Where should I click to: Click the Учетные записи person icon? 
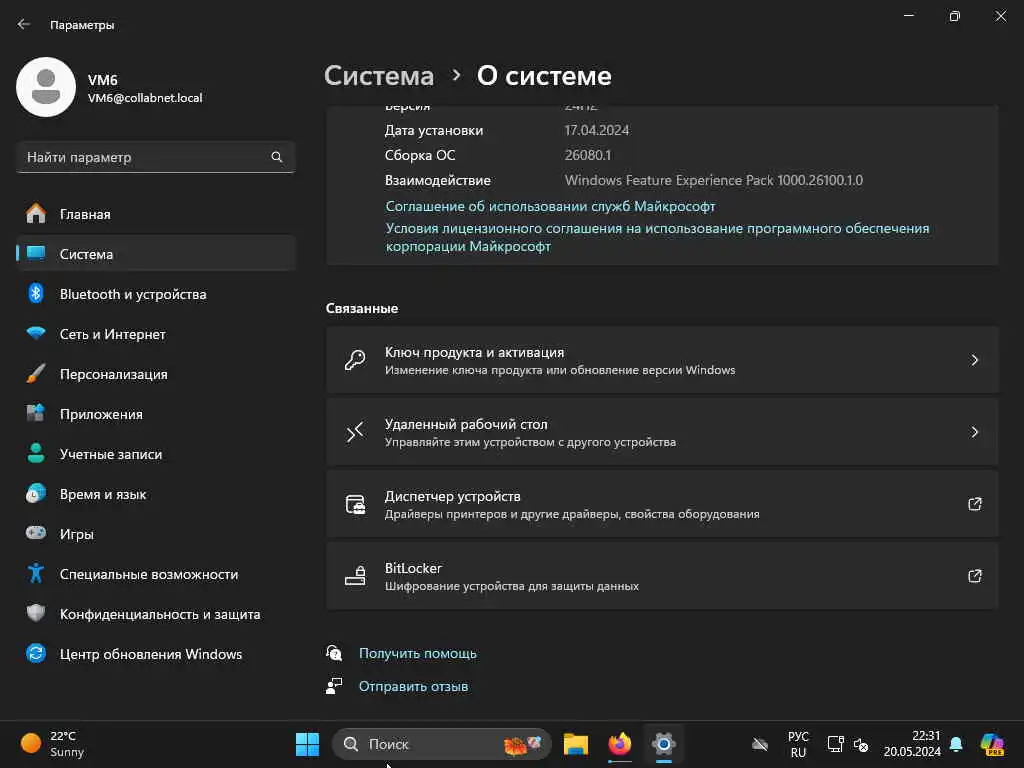[36, 453]
